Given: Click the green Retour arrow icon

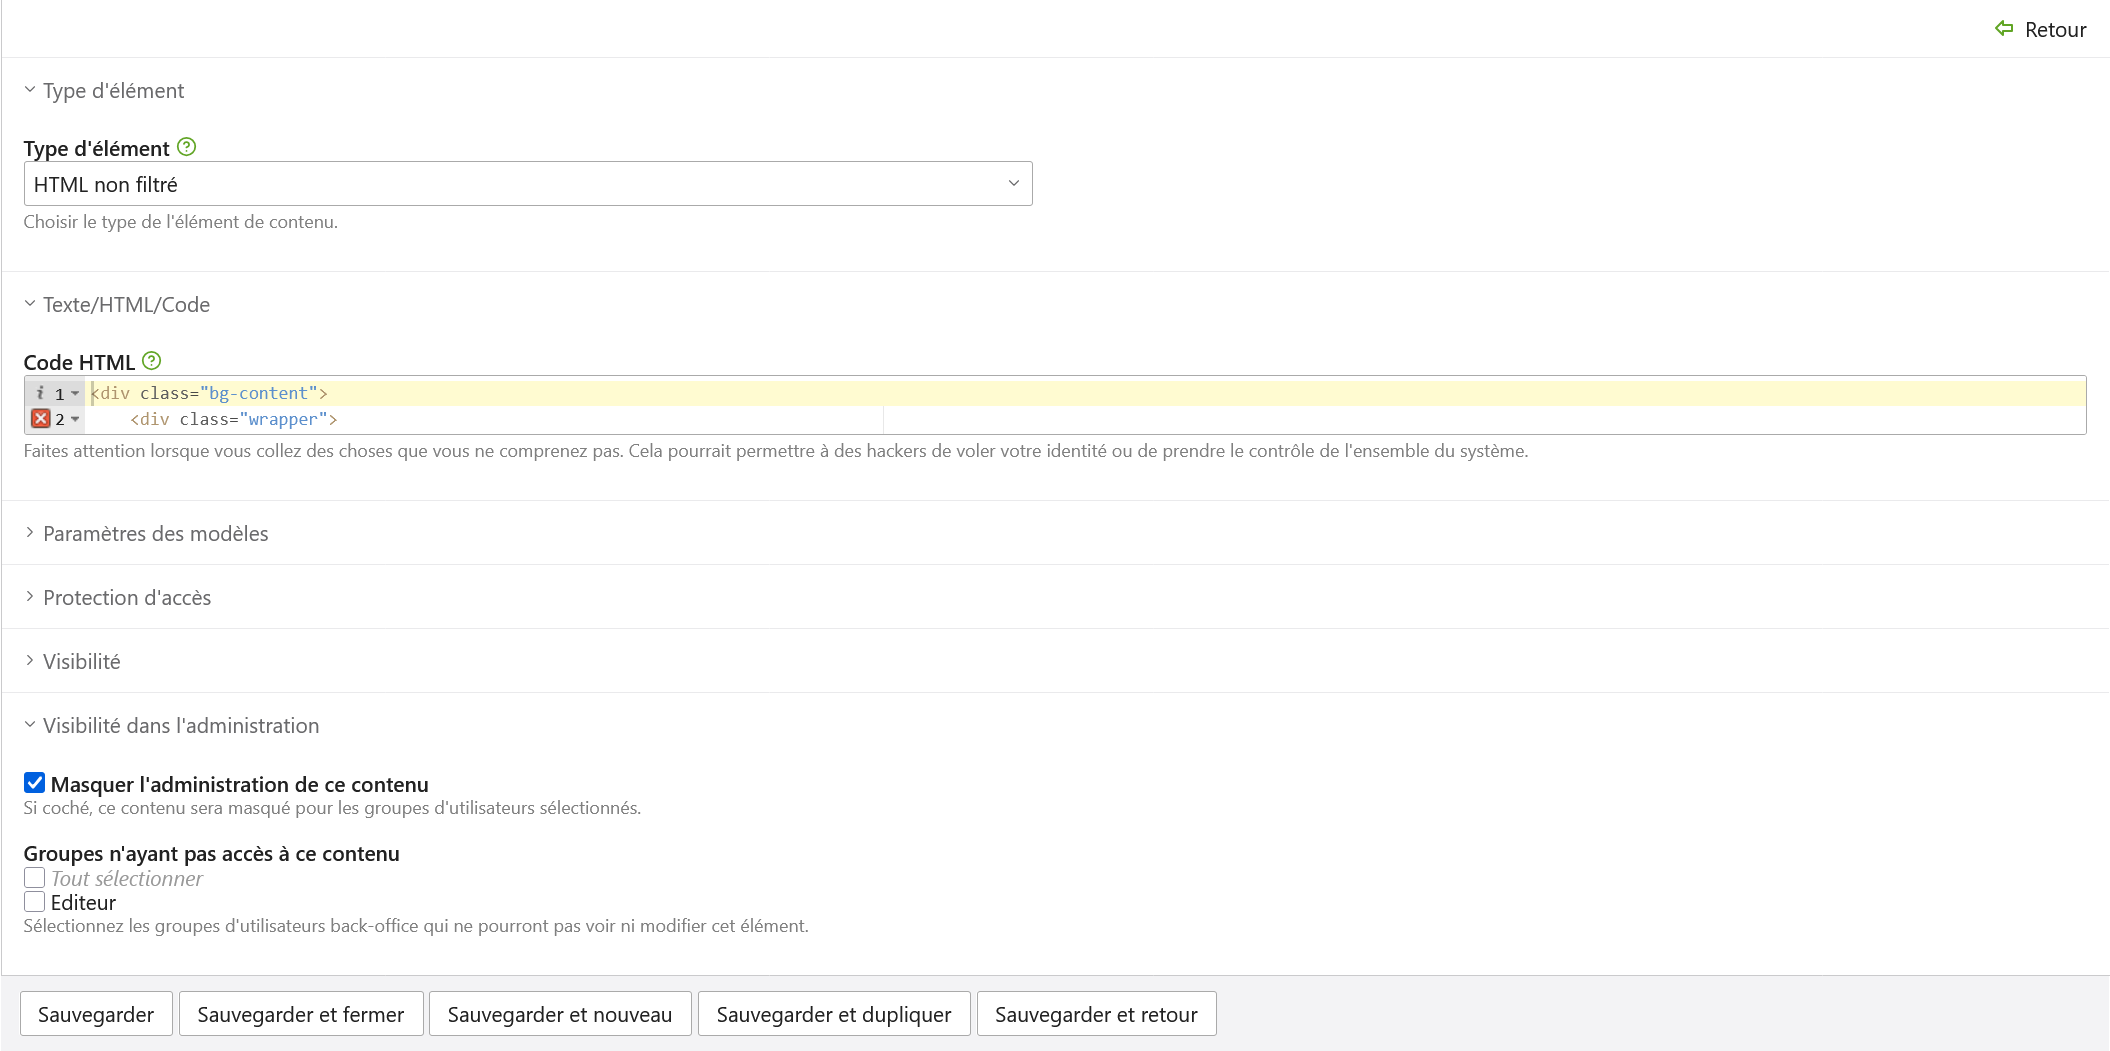Looking at the screenshot, I should [x=2004, y=29].
